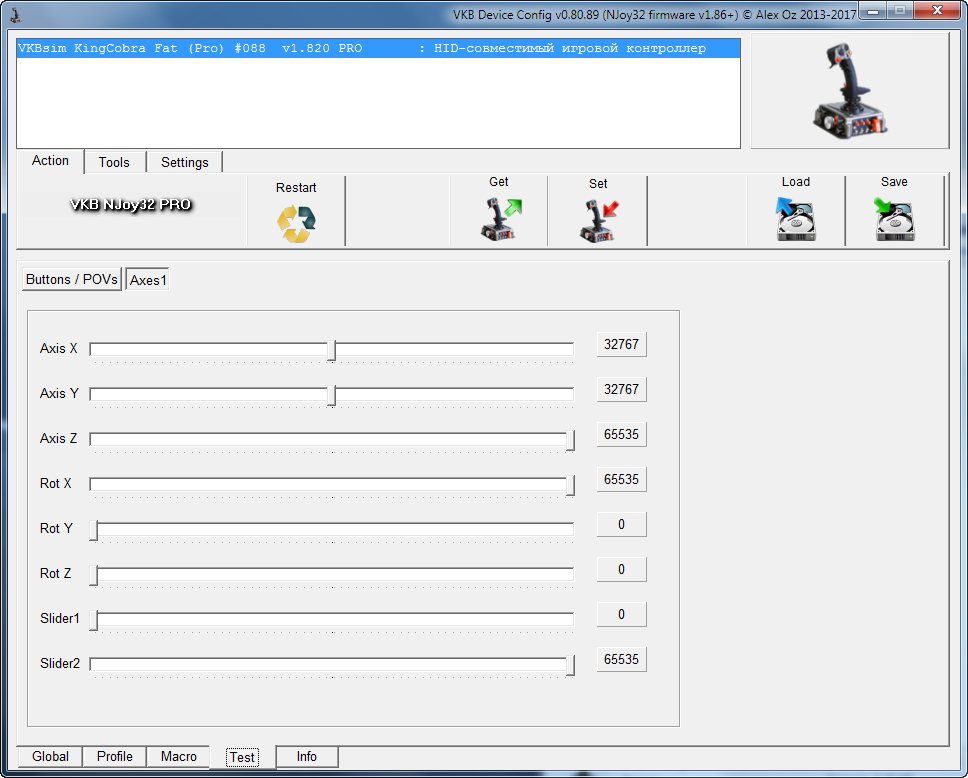Click the Restart recycle-arrows icon
This screenshot has width=968, height=778.
(x=296, y=224)
